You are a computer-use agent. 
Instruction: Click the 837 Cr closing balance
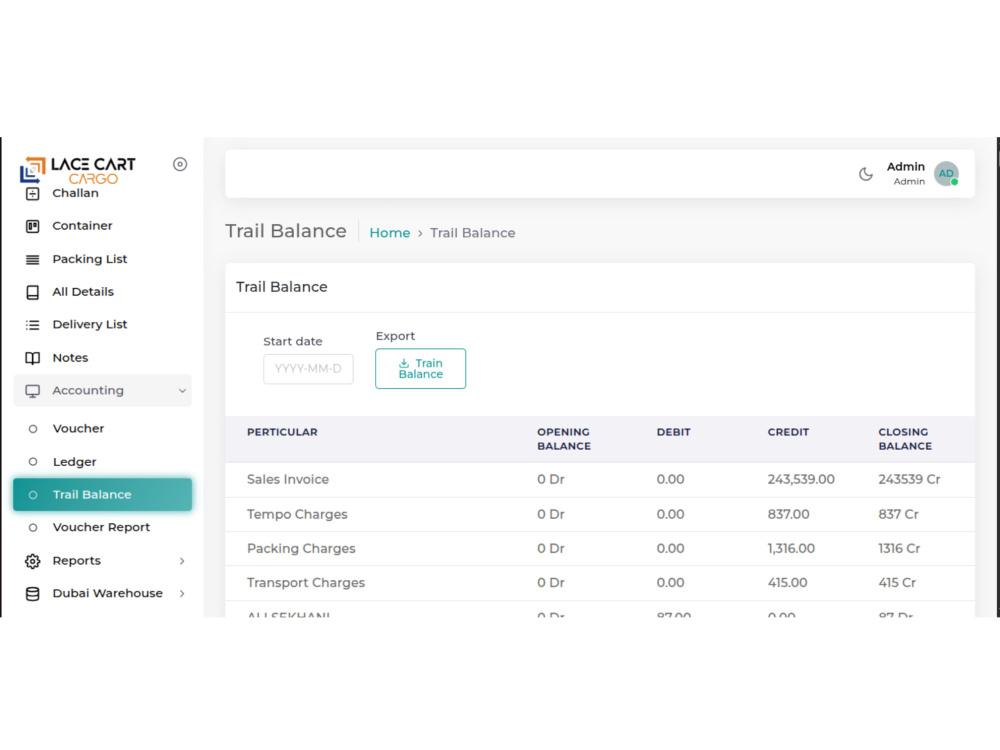pyautogui.click(x=898, y=515)
